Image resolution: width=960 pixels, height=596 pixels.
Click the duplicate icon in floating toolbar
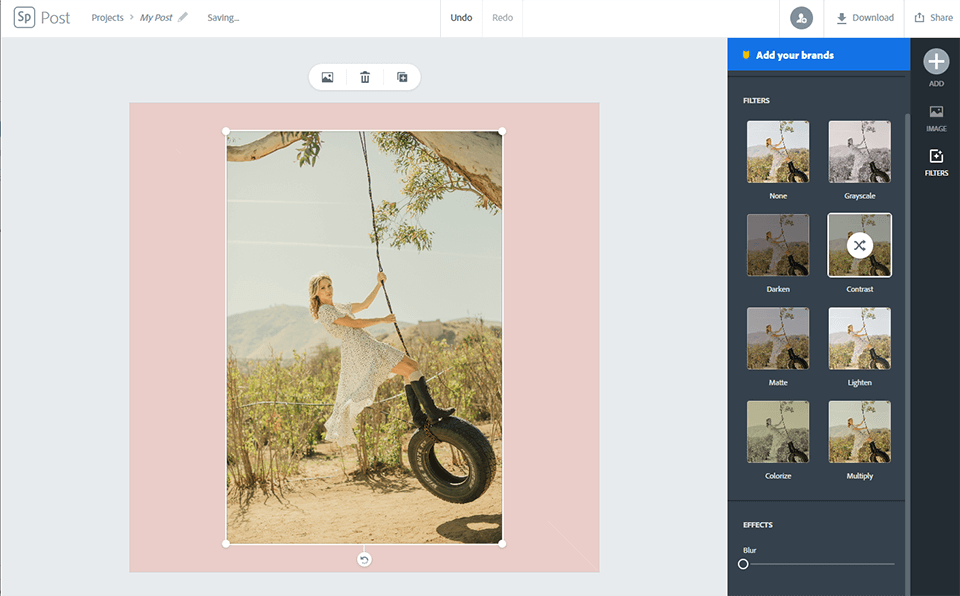(402, 77)
